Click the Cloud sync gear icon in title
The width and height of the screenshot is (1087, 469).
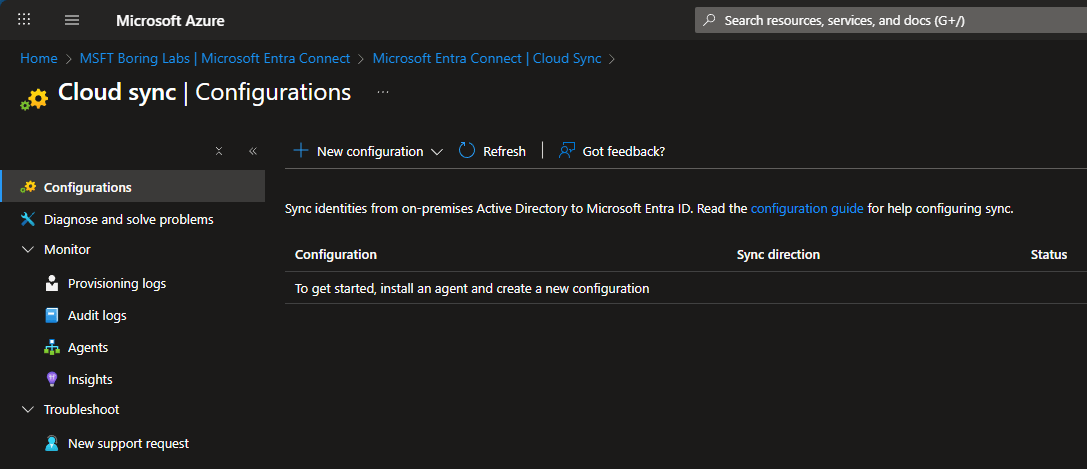coord(35,99)
